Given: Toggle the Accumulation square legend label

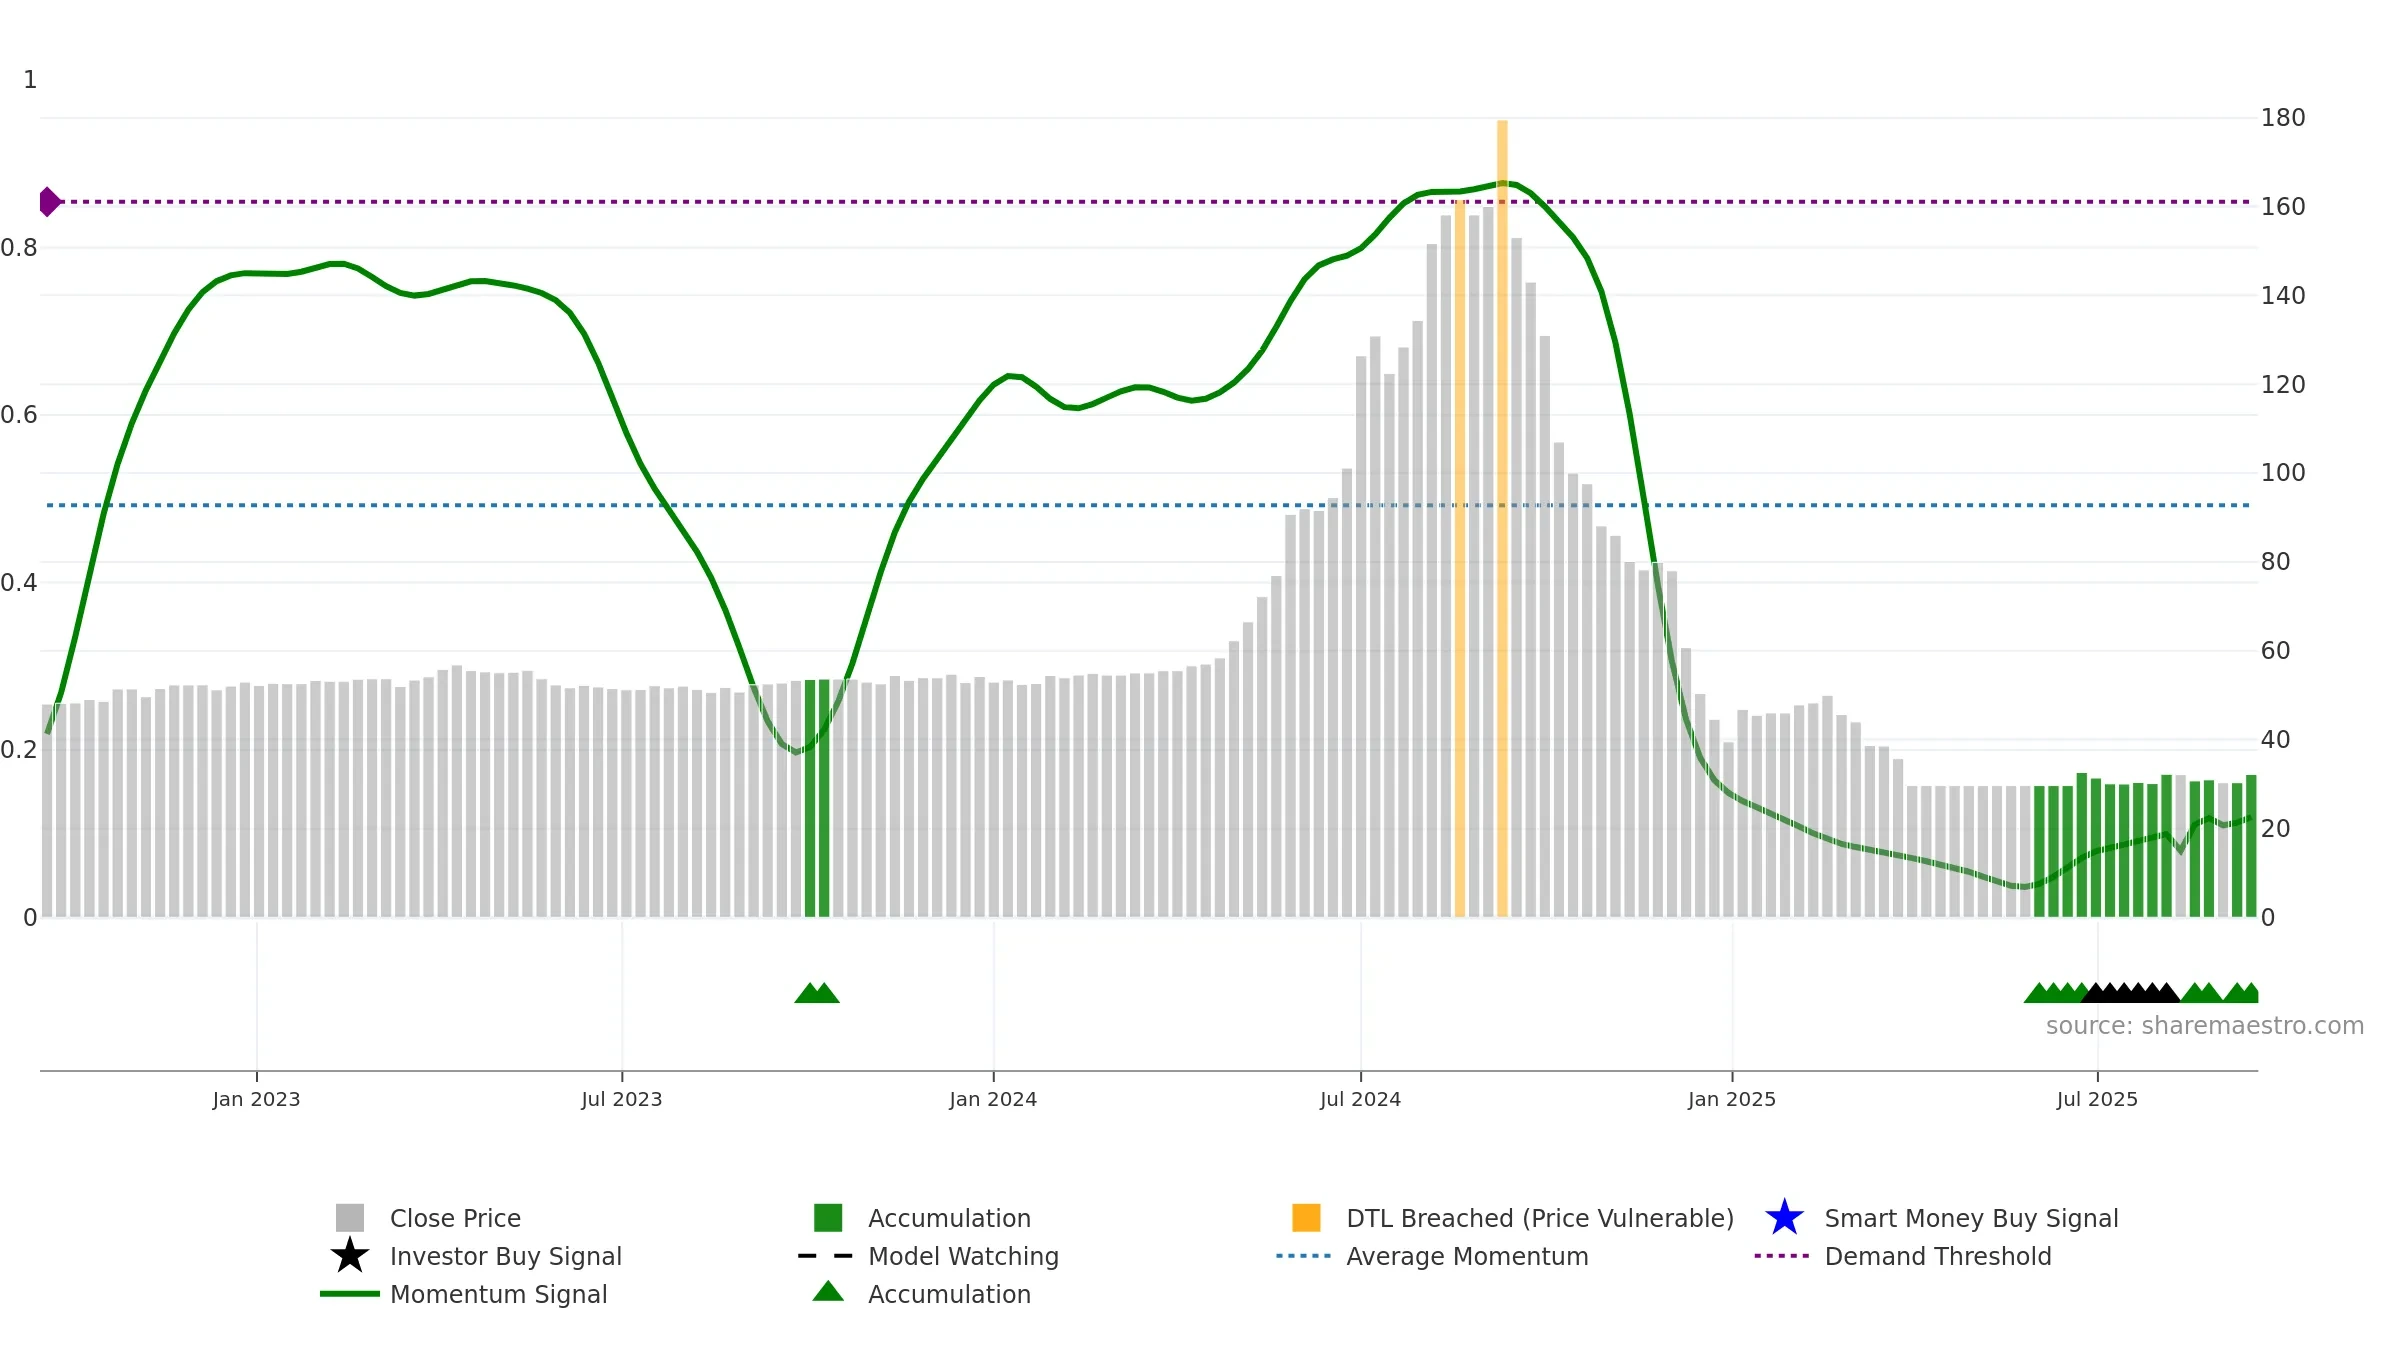Looking at the screenshot, I should click(949, 1218).
